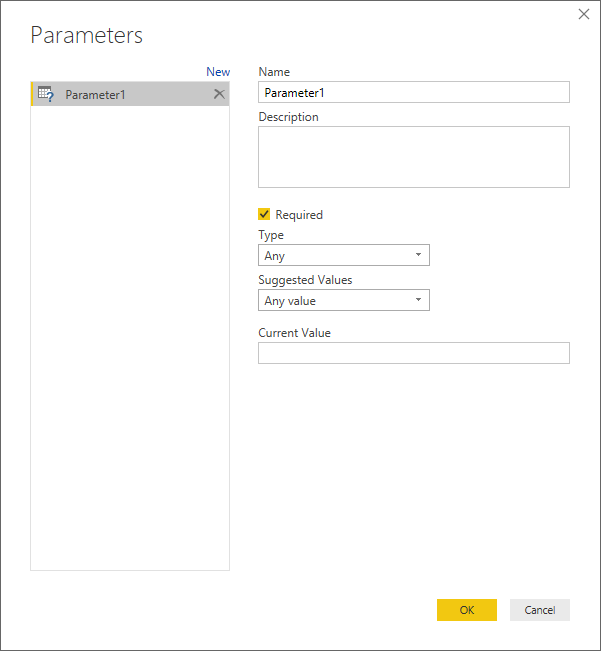Click the Required label text
This screenshot has width=601, height=651.
299,215
